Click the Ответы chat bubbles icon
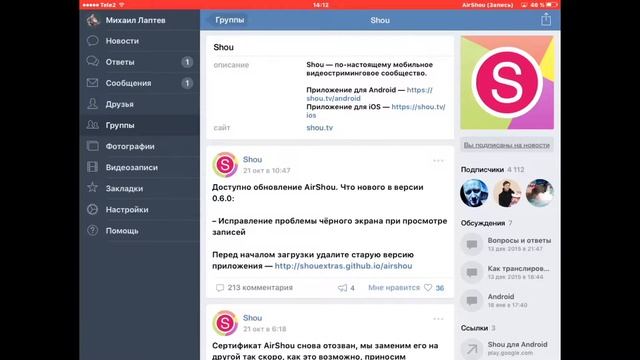Image resolution: width=640 pixels, height=360 pixels. point(93,62)
